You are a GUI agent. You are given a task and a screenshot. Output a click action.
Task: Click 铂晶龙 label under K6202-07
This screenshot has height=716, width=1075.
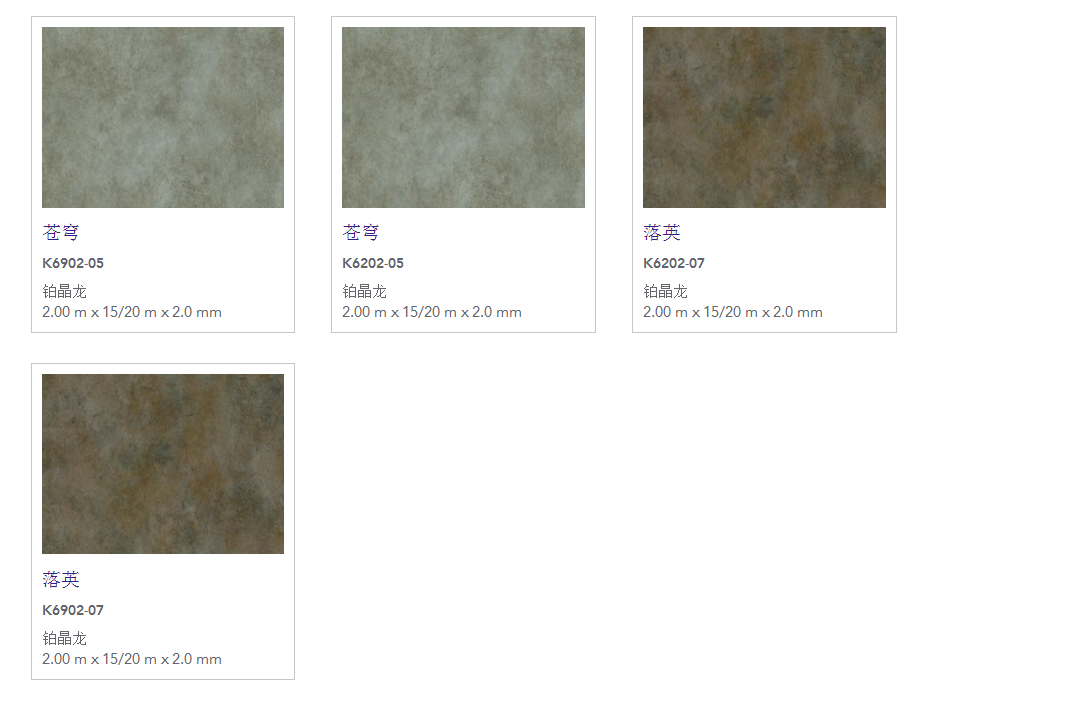pos(666,292)
